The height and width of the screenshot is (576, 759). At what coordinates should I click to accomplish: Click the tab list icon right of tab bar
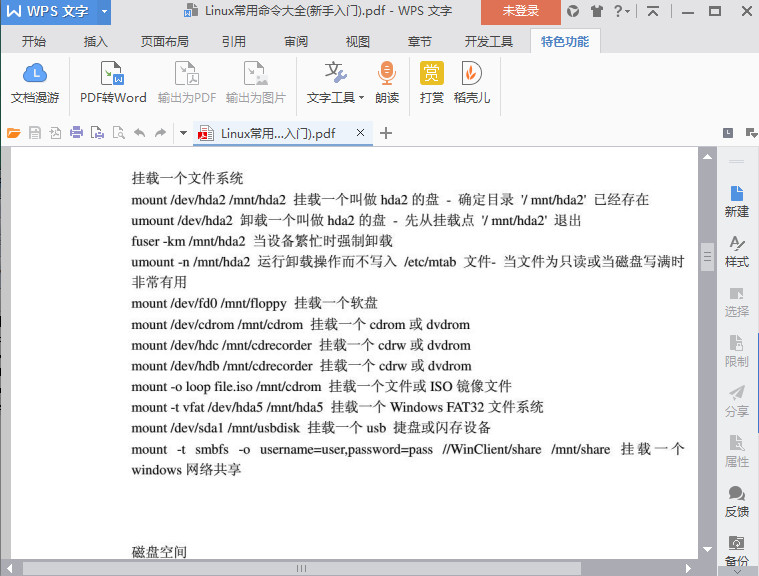728,133
